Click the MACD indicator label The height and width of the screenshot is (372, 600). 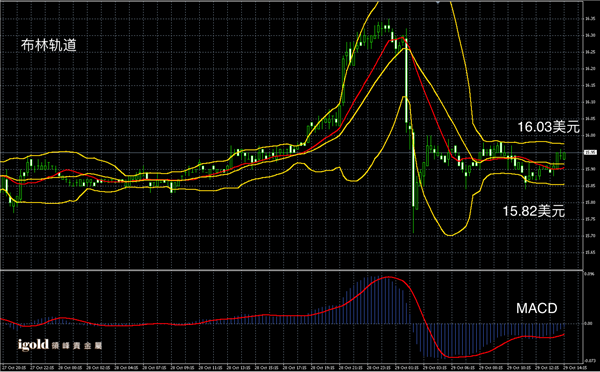pyautogui.click(x=536, y=308)
